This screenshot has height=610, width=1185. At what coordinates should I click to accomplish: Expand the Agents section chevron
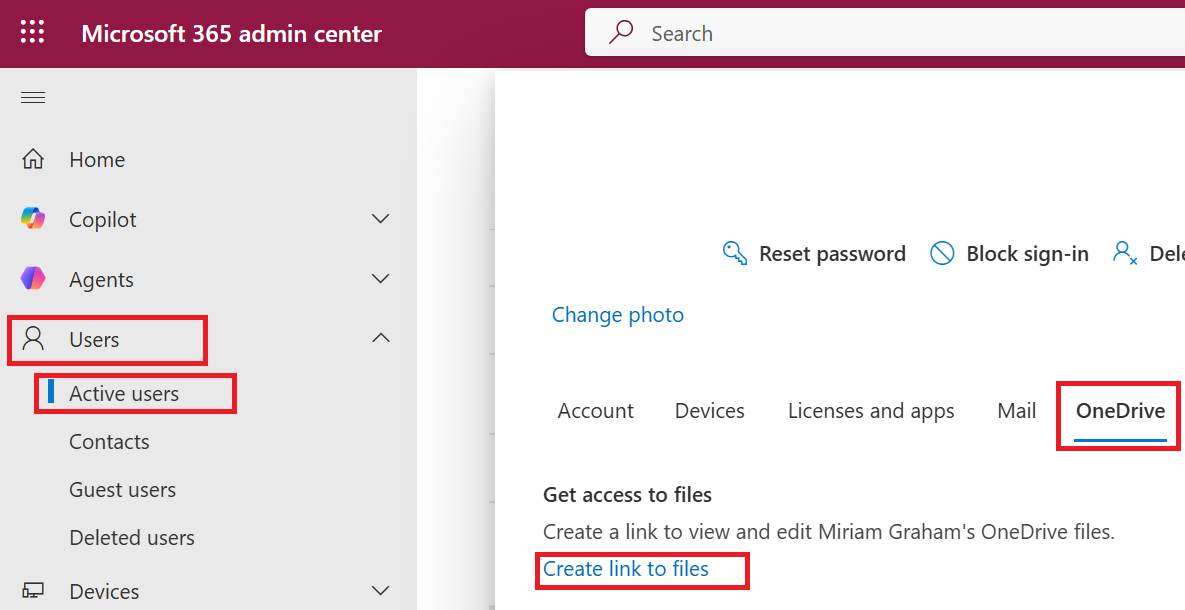click(381, 279)
